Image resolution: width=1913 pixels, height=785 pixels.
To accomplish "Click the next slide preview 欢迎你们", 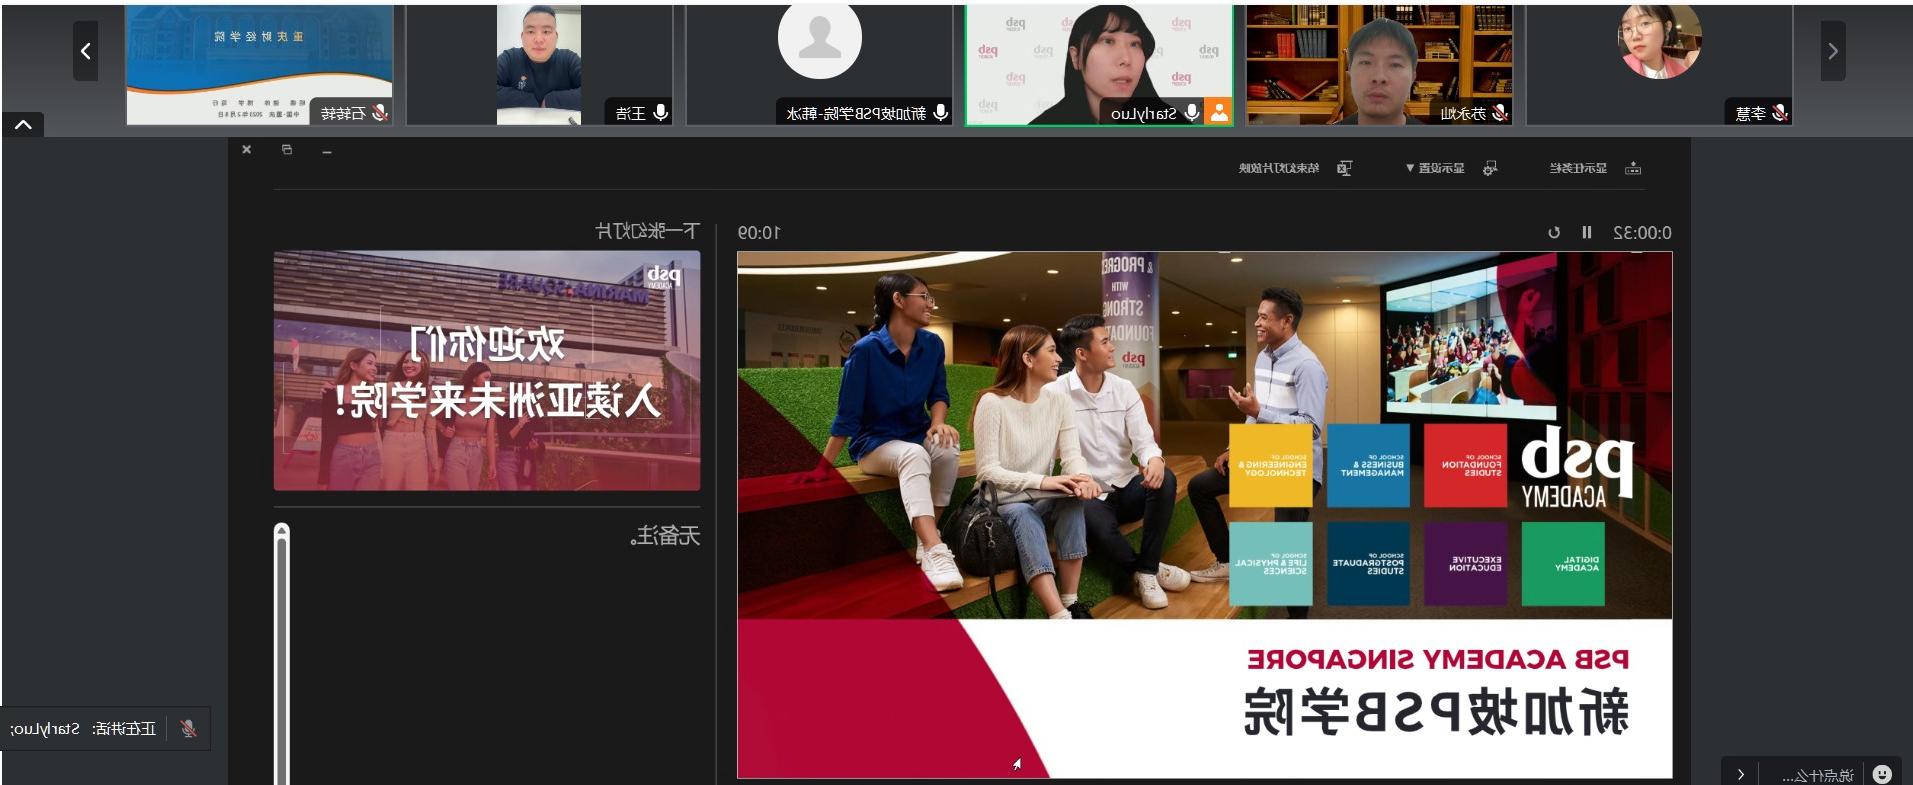I will click(x=487, y=370).
